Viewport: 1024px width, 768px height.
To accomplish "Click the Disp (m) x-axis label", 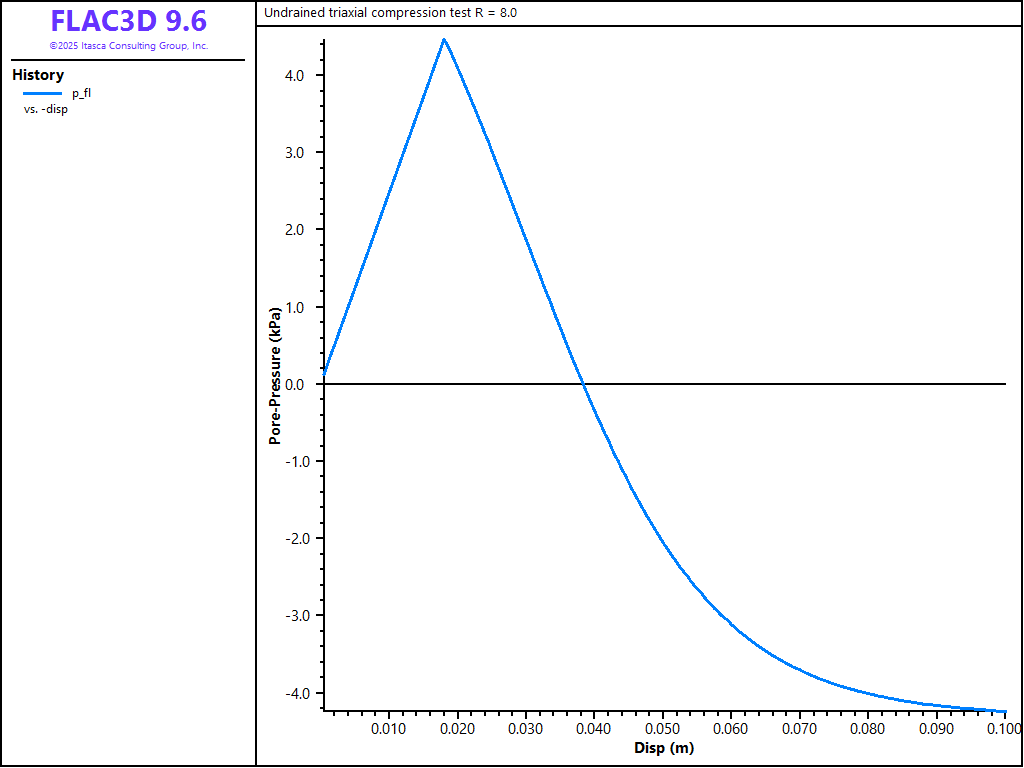I will (663, 748).
